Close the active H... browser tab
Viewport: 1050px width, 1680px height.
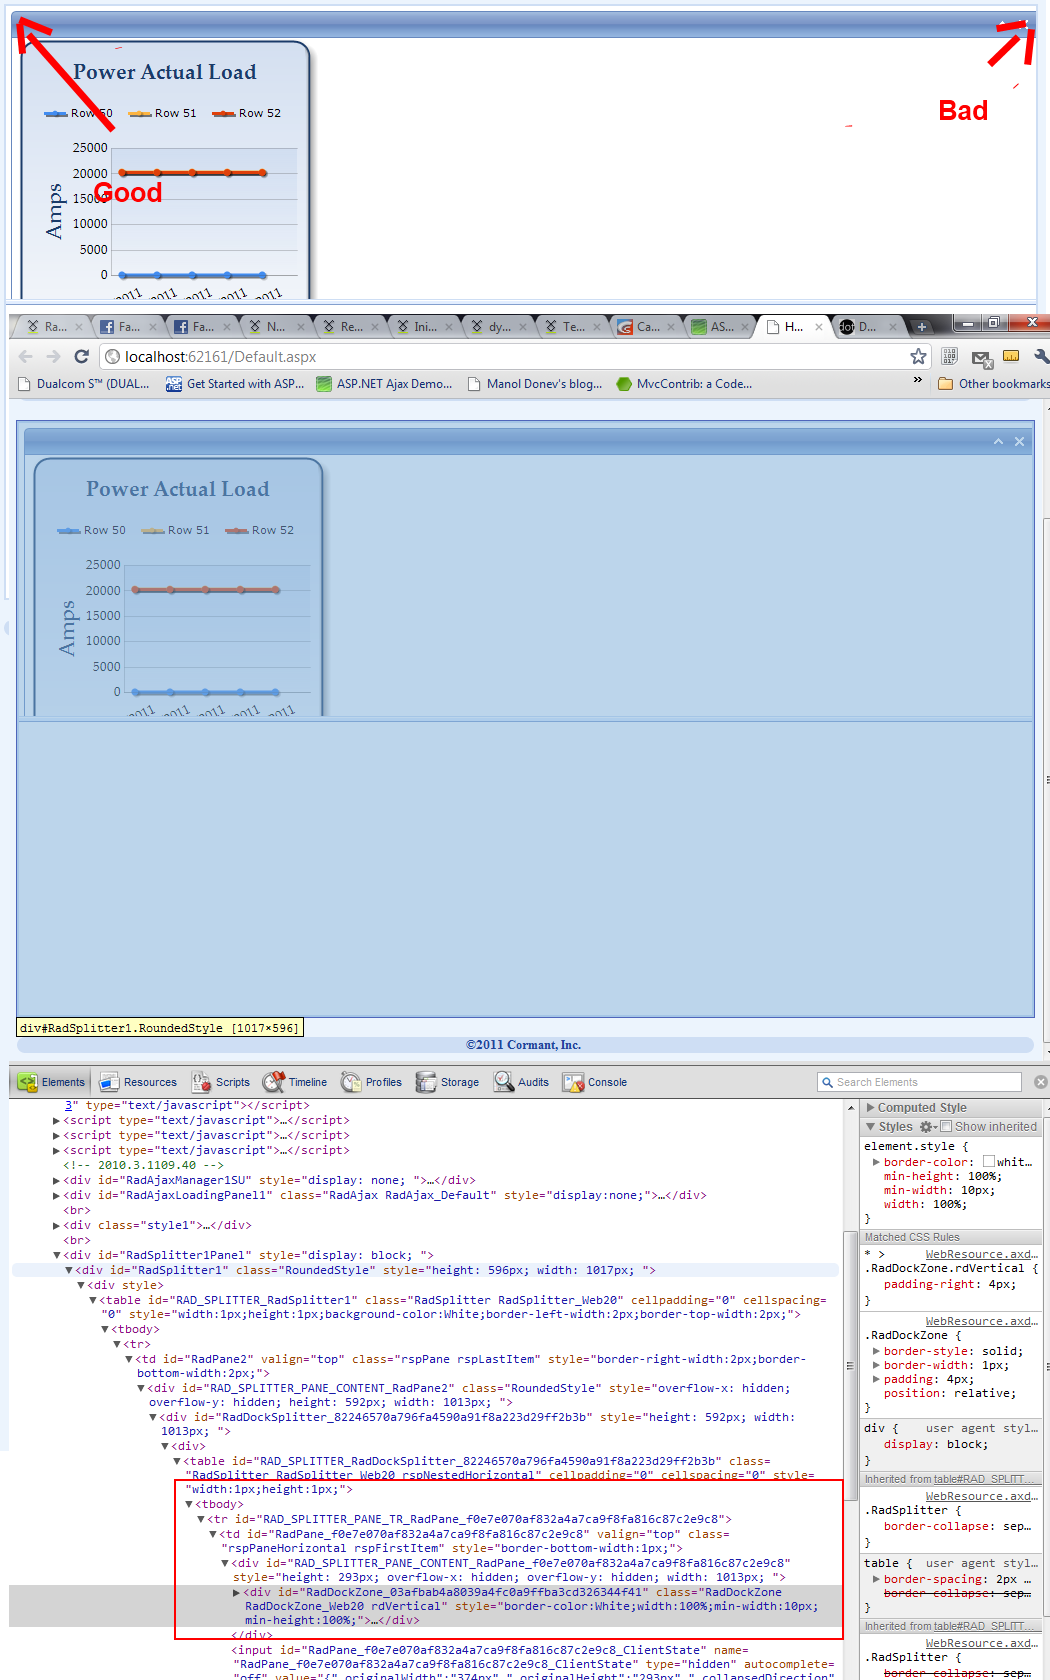(819, 327)
